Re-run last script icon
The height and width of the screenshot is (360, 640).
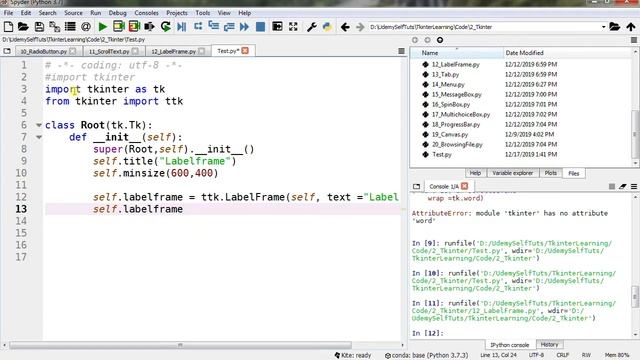(x=165, y=27)
